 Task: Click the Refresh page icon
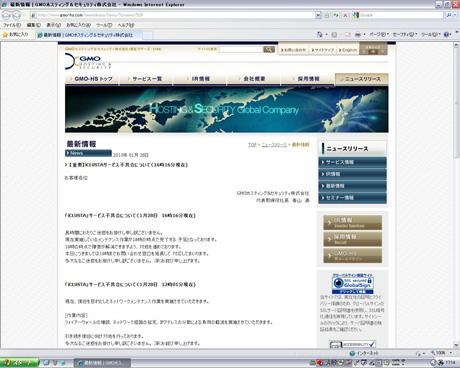tap(336, 15)
